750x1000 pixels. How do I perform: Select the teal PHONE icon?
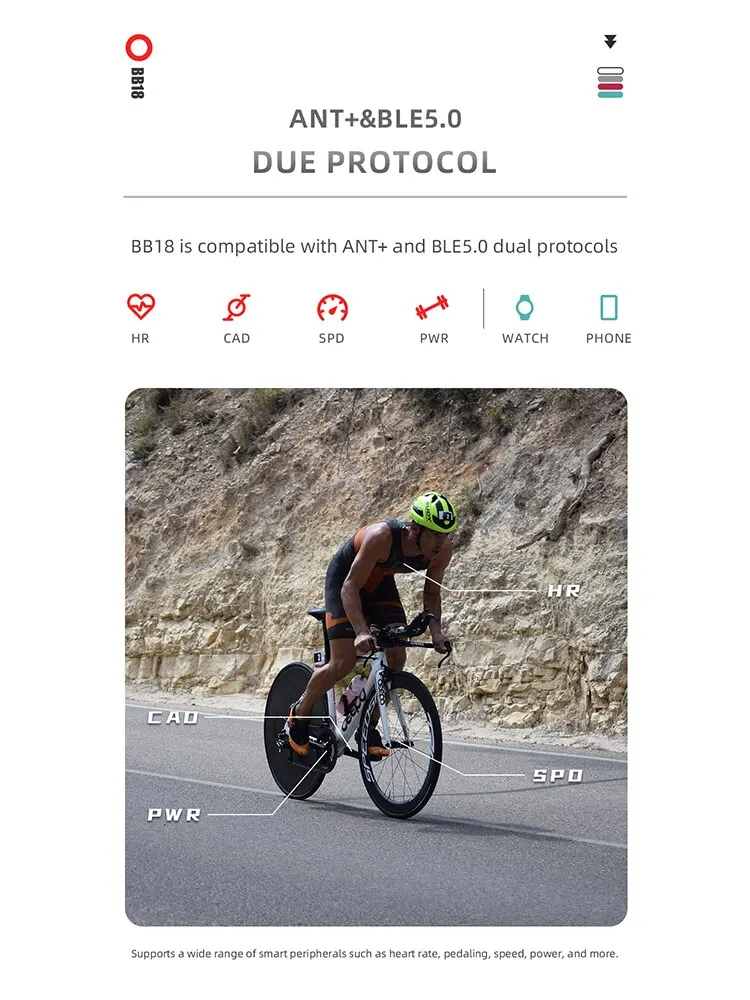click(x=609, y=307)
